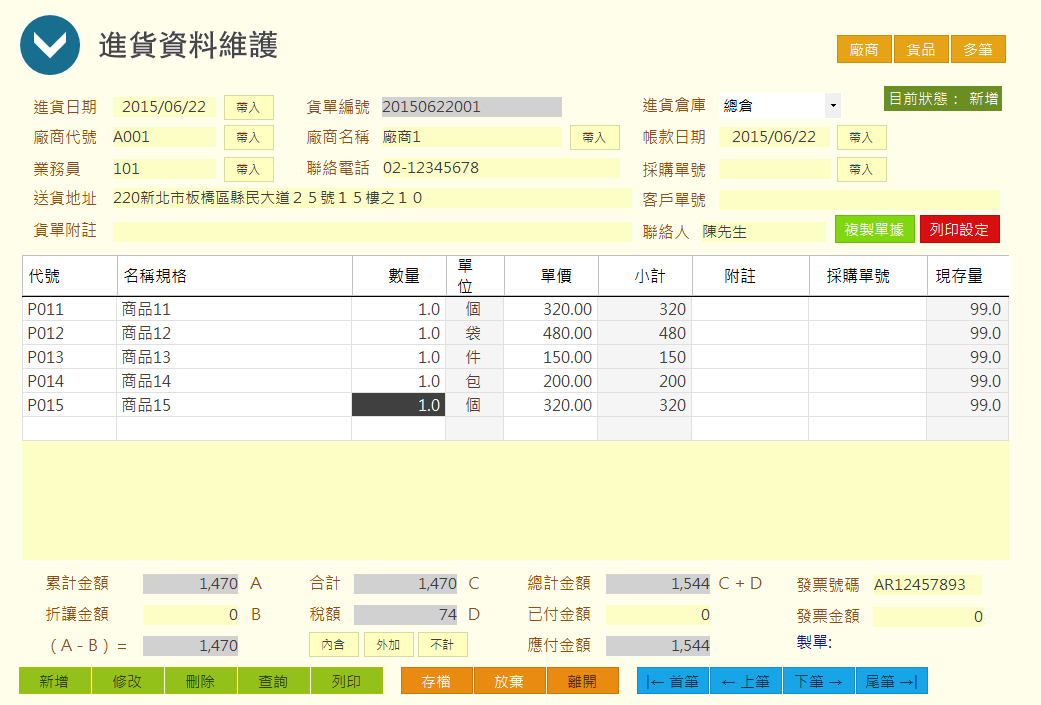Select the P011 code cell
The image size is (1041, 705).
click(69, 309)
